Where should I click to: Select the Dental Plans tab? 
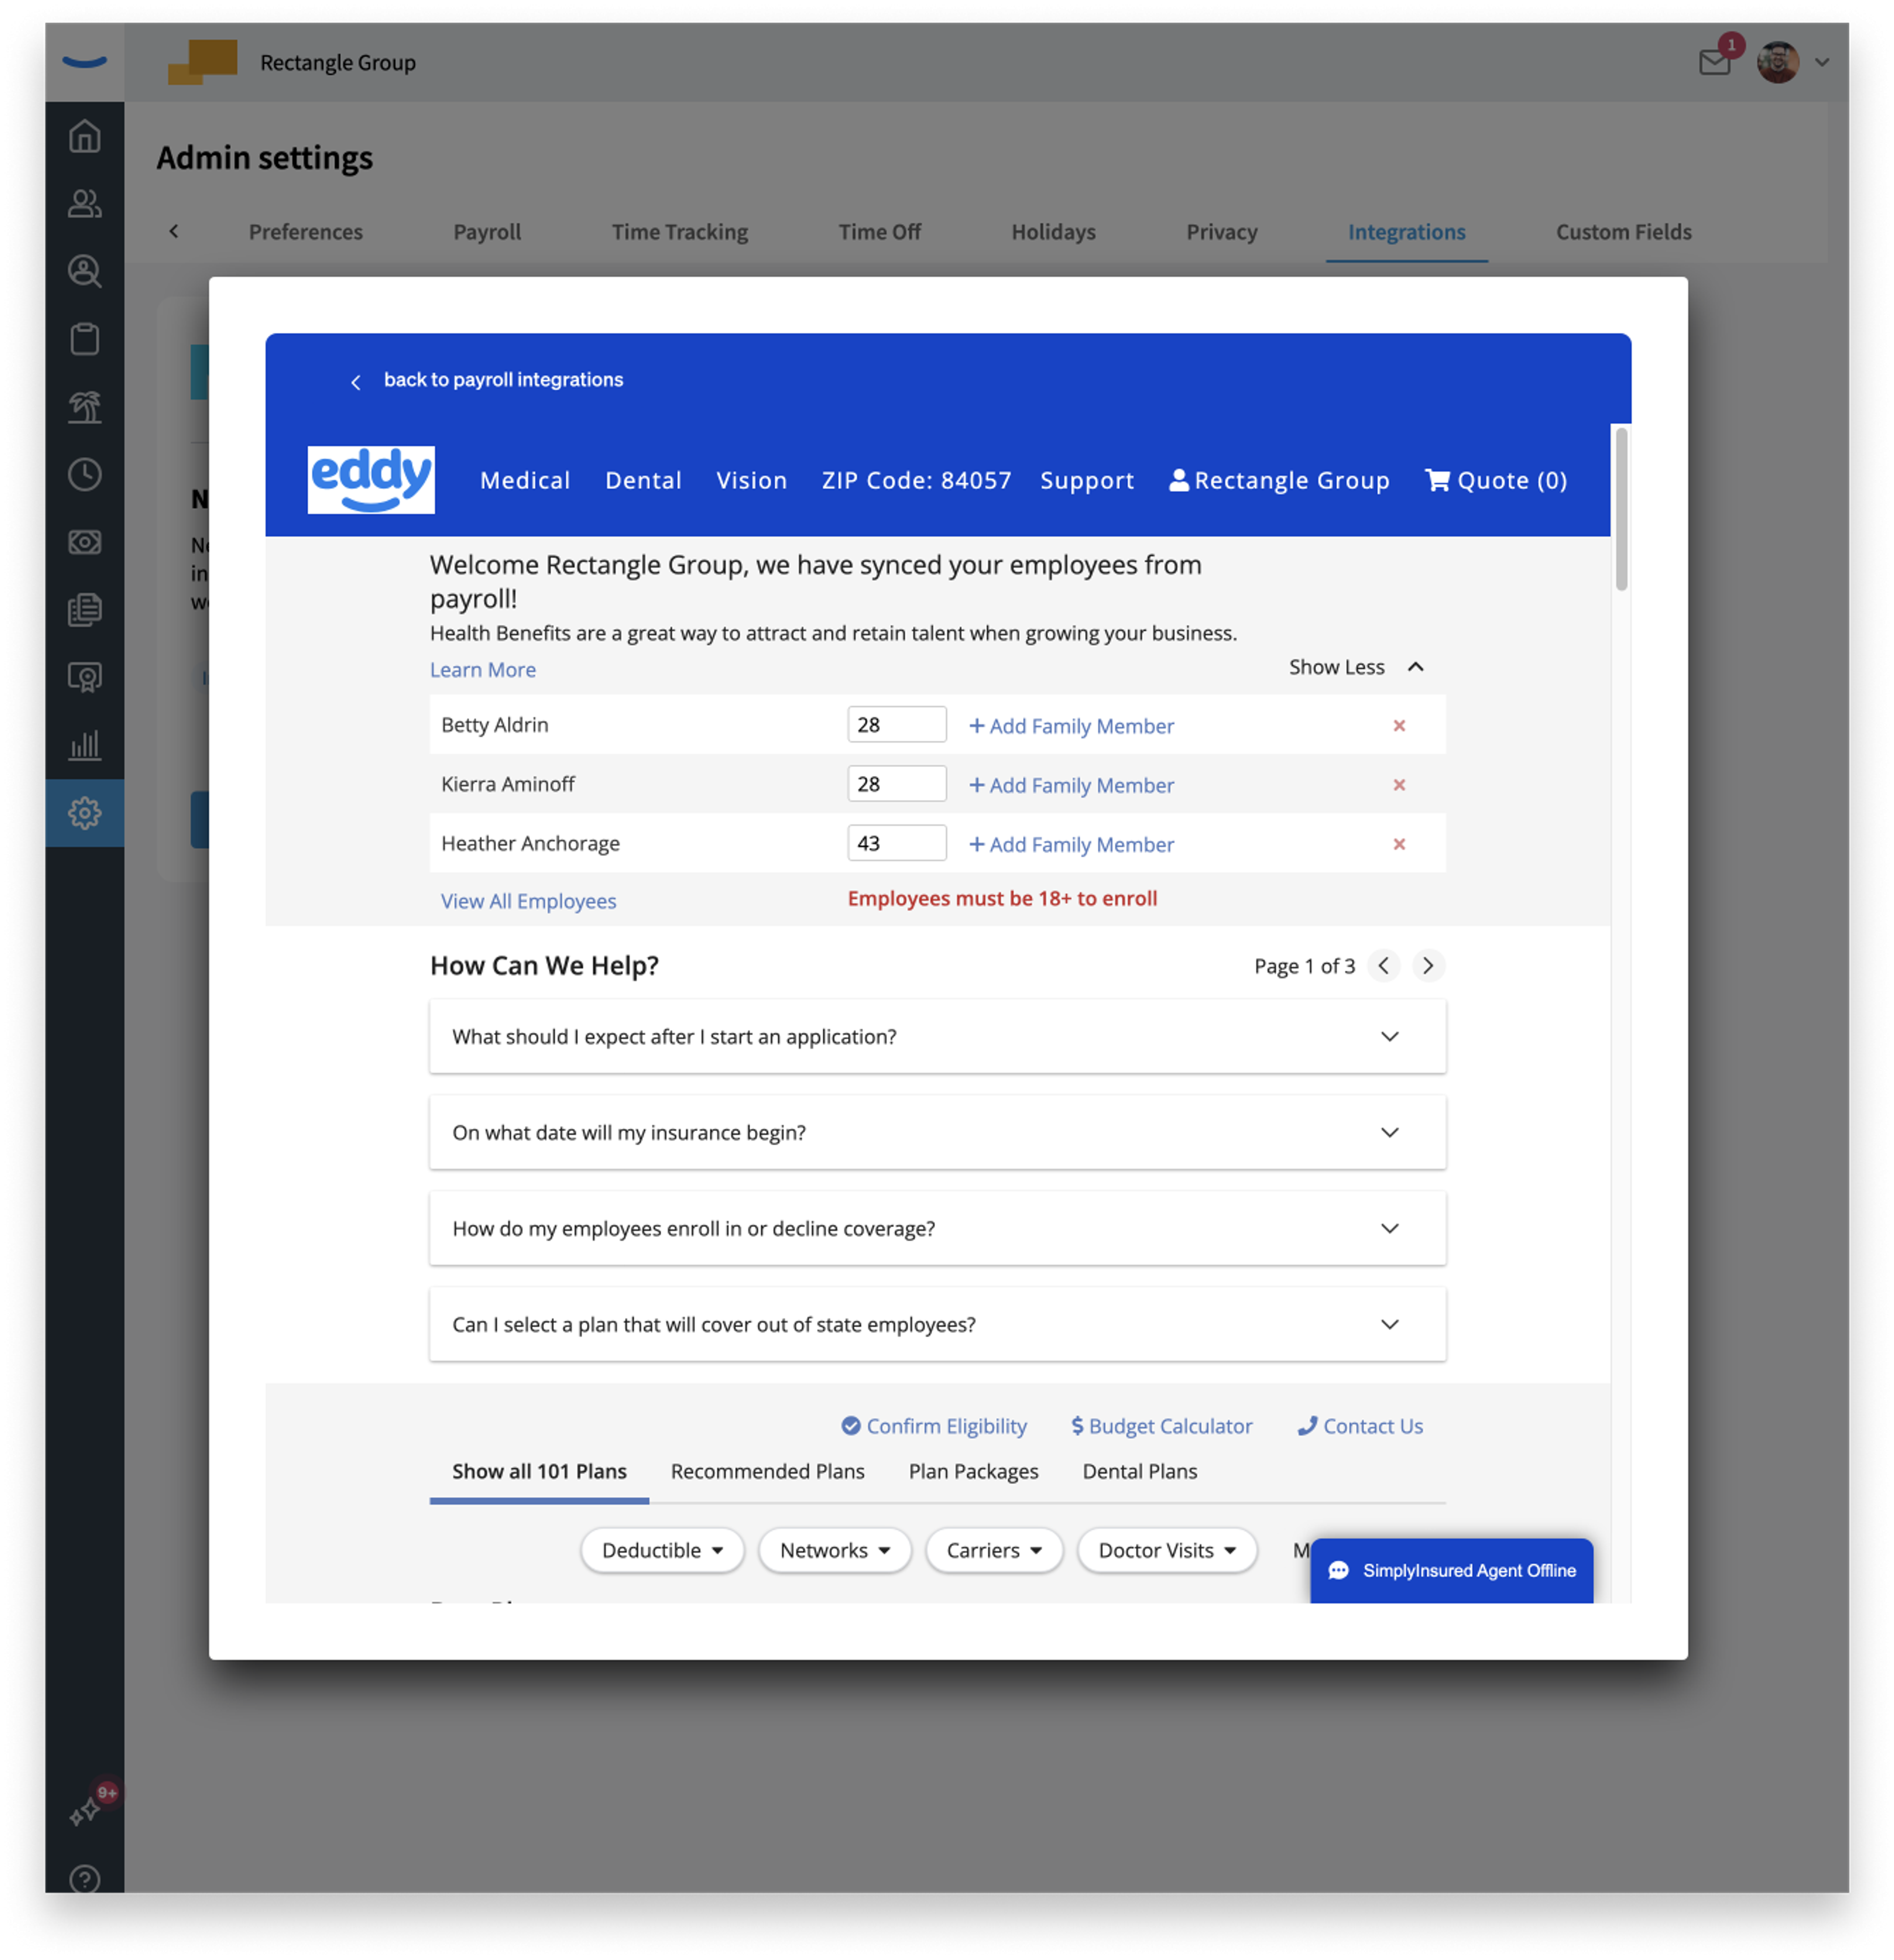[x=1139, y=1471]
